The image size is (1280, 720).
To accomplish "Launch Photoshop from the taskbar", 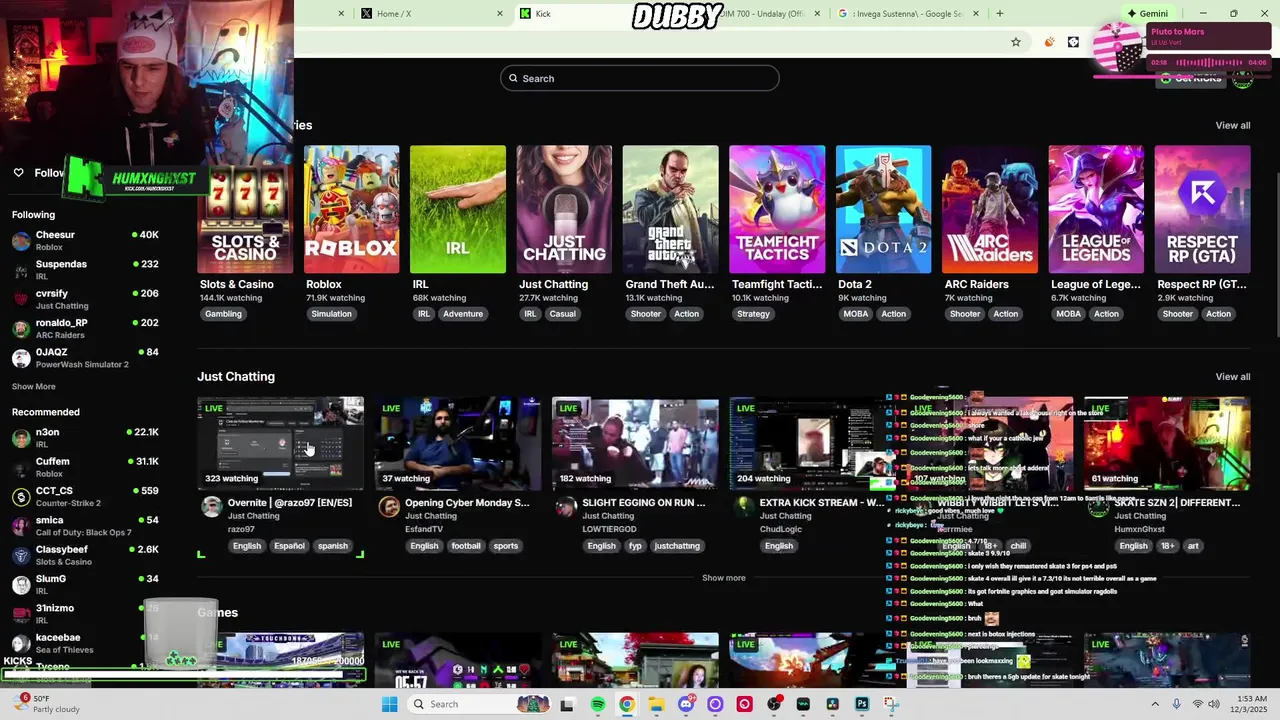I will pos(862,704).
